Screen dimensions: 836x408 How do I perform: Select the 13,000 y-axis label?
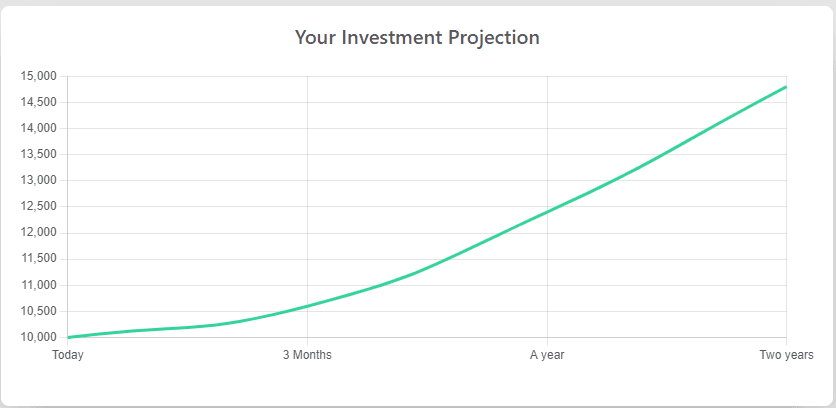tap(38, 181)
